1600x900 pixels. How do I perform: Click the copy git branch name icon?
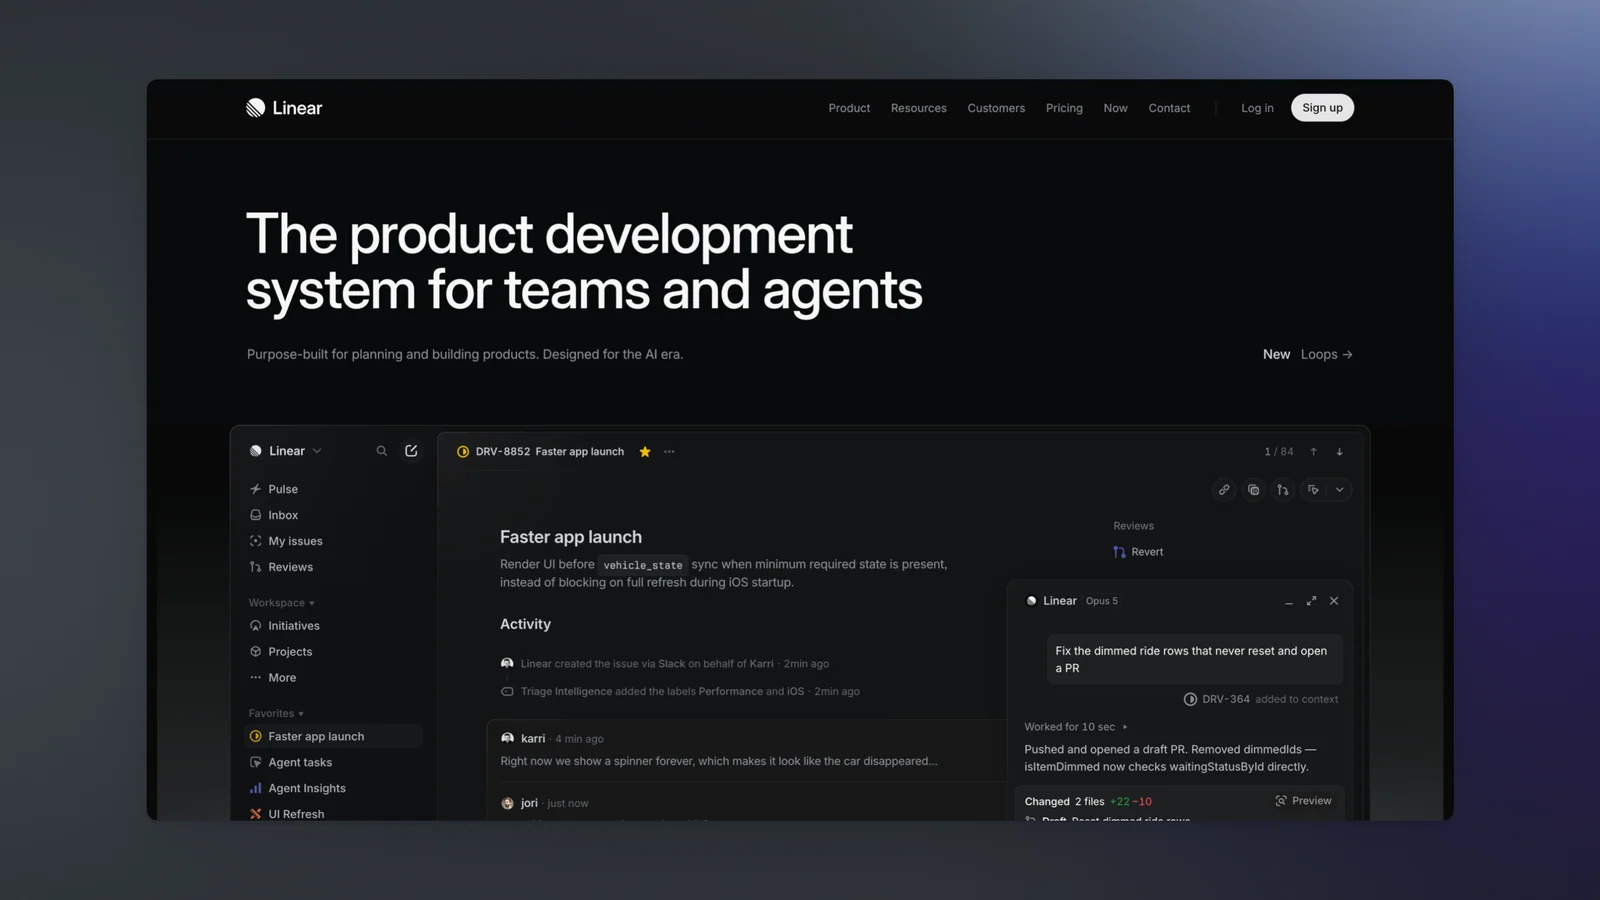pos(1282,490)
